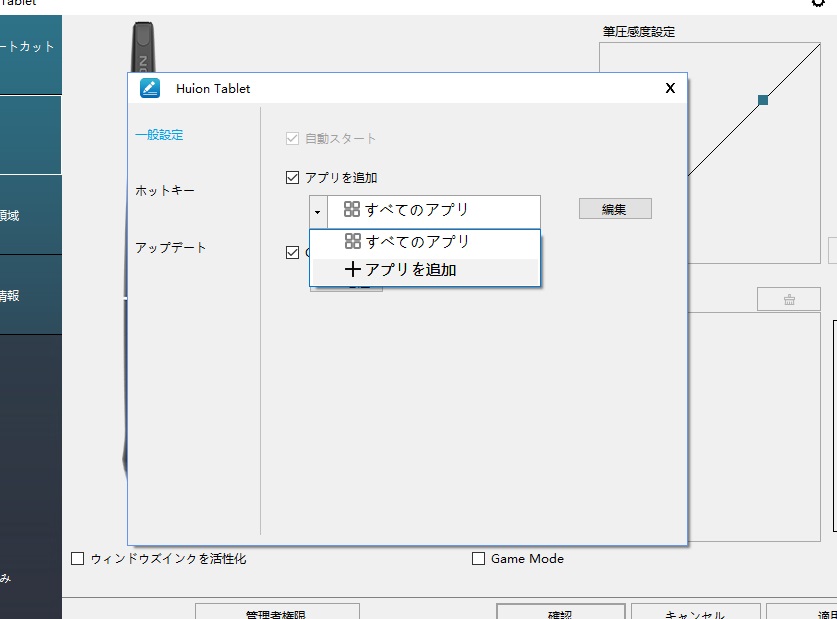
Task: Close the Huion Tablet settings dialog
Action: [670, 88]
